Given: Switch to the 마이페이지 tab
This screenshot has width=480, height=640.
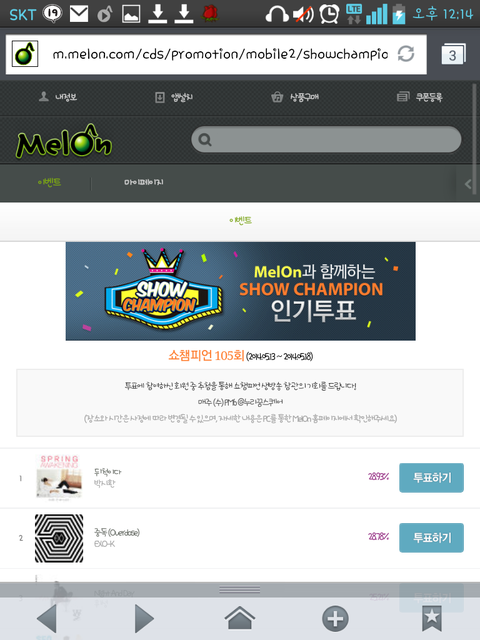Looking at the screenshot, I should click(144, 182).
